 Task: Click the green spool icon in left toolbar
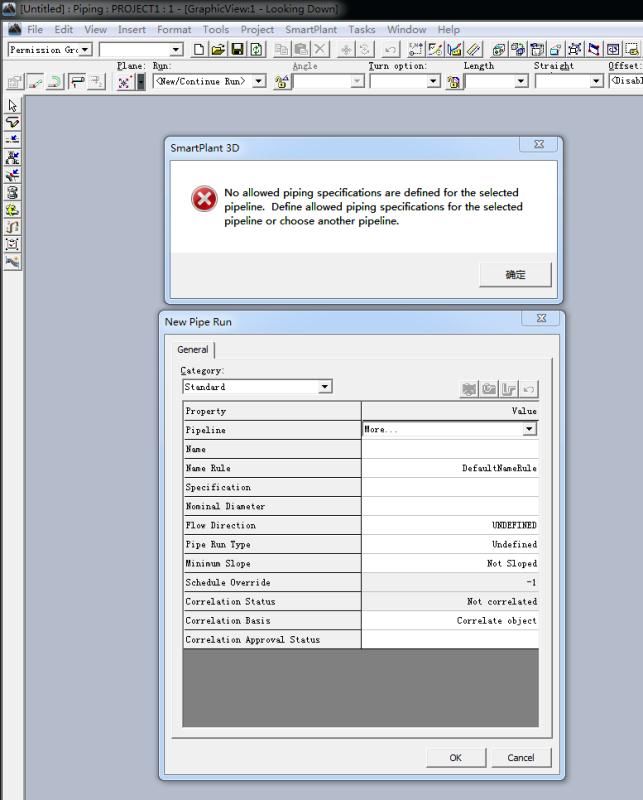(13, 210)
